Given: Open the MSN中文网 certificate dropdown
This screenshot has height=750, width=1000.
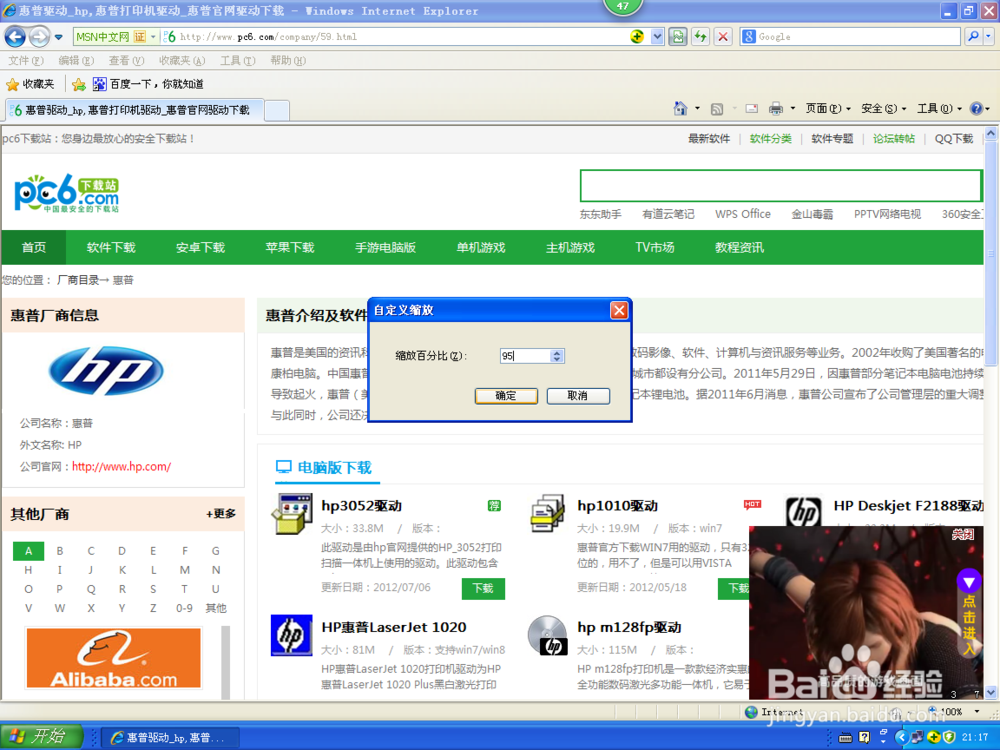Looking at the screenshot, I should pyautogui.click(x=153, y=37).
